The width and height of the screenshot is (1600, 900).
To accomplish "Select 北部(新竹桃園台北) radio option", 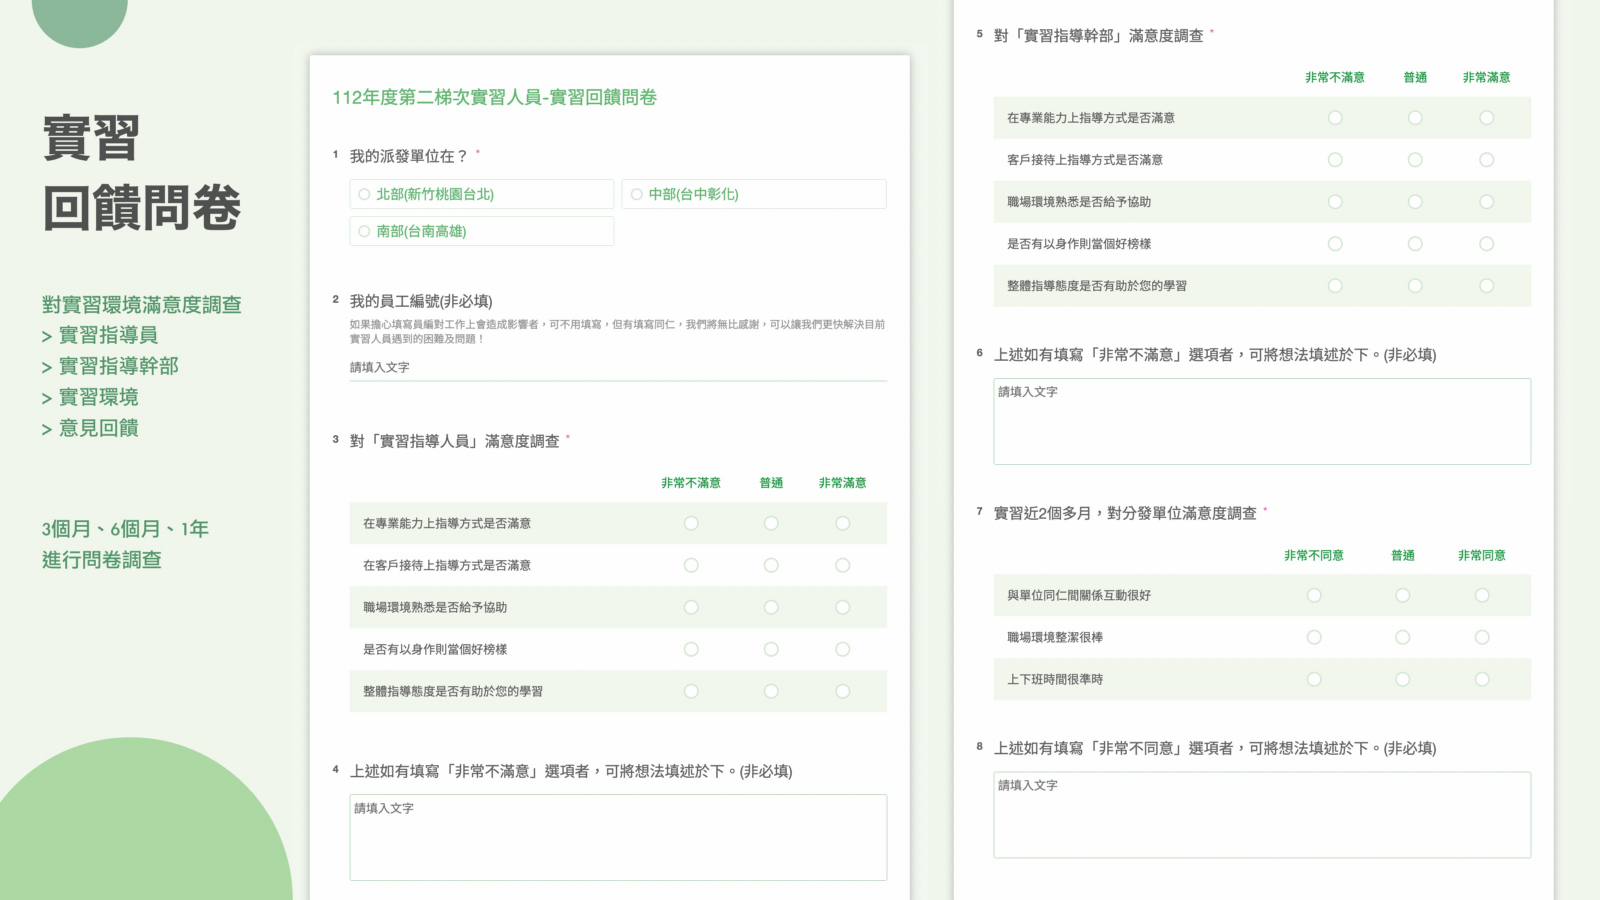I will point(365,194).
